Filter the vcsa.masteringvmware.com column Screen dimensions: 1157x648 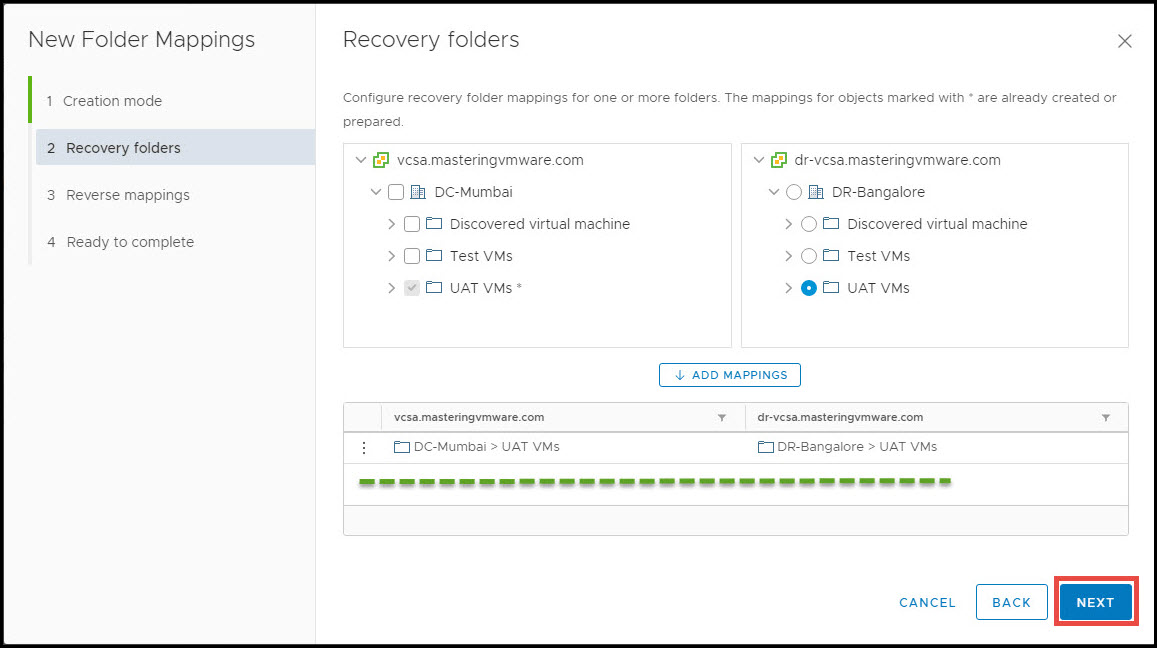[722, 418]
